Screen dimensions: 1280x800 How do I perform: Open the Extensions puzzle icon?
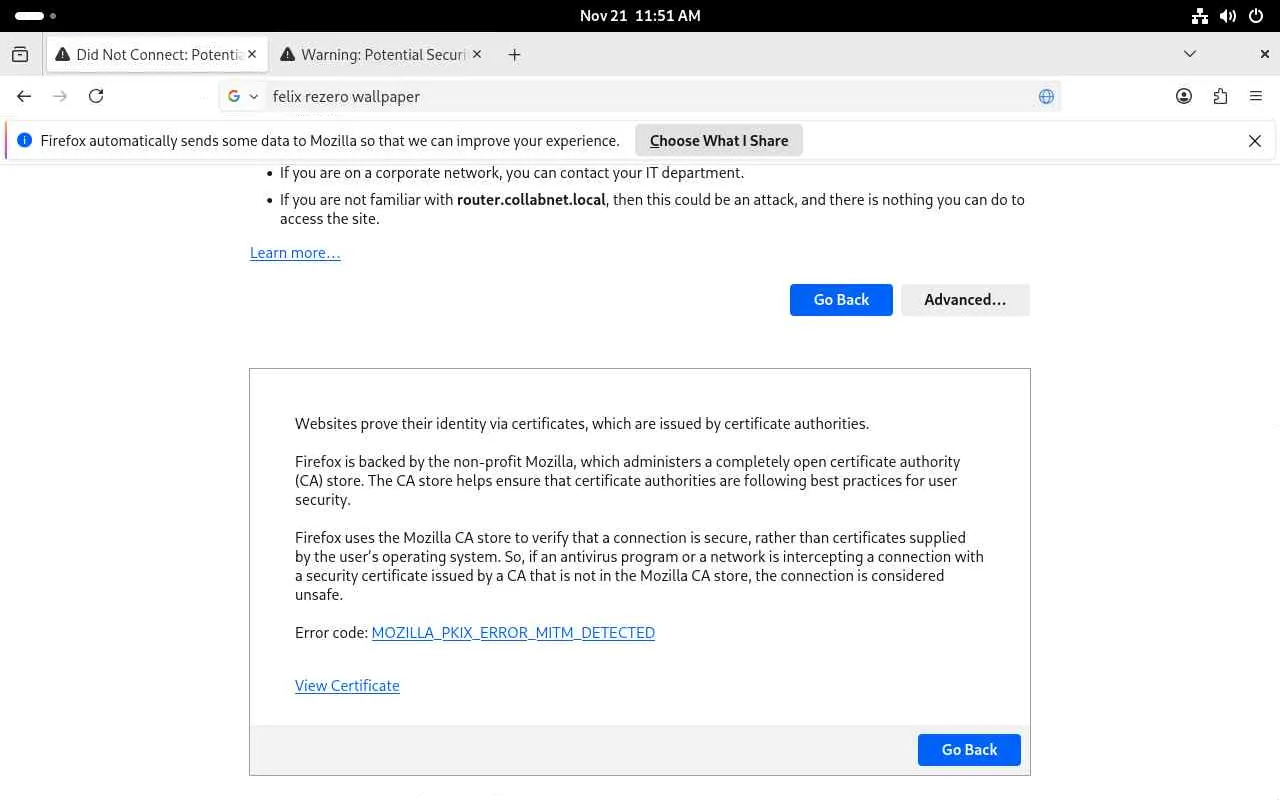[x=1220, y=96]
